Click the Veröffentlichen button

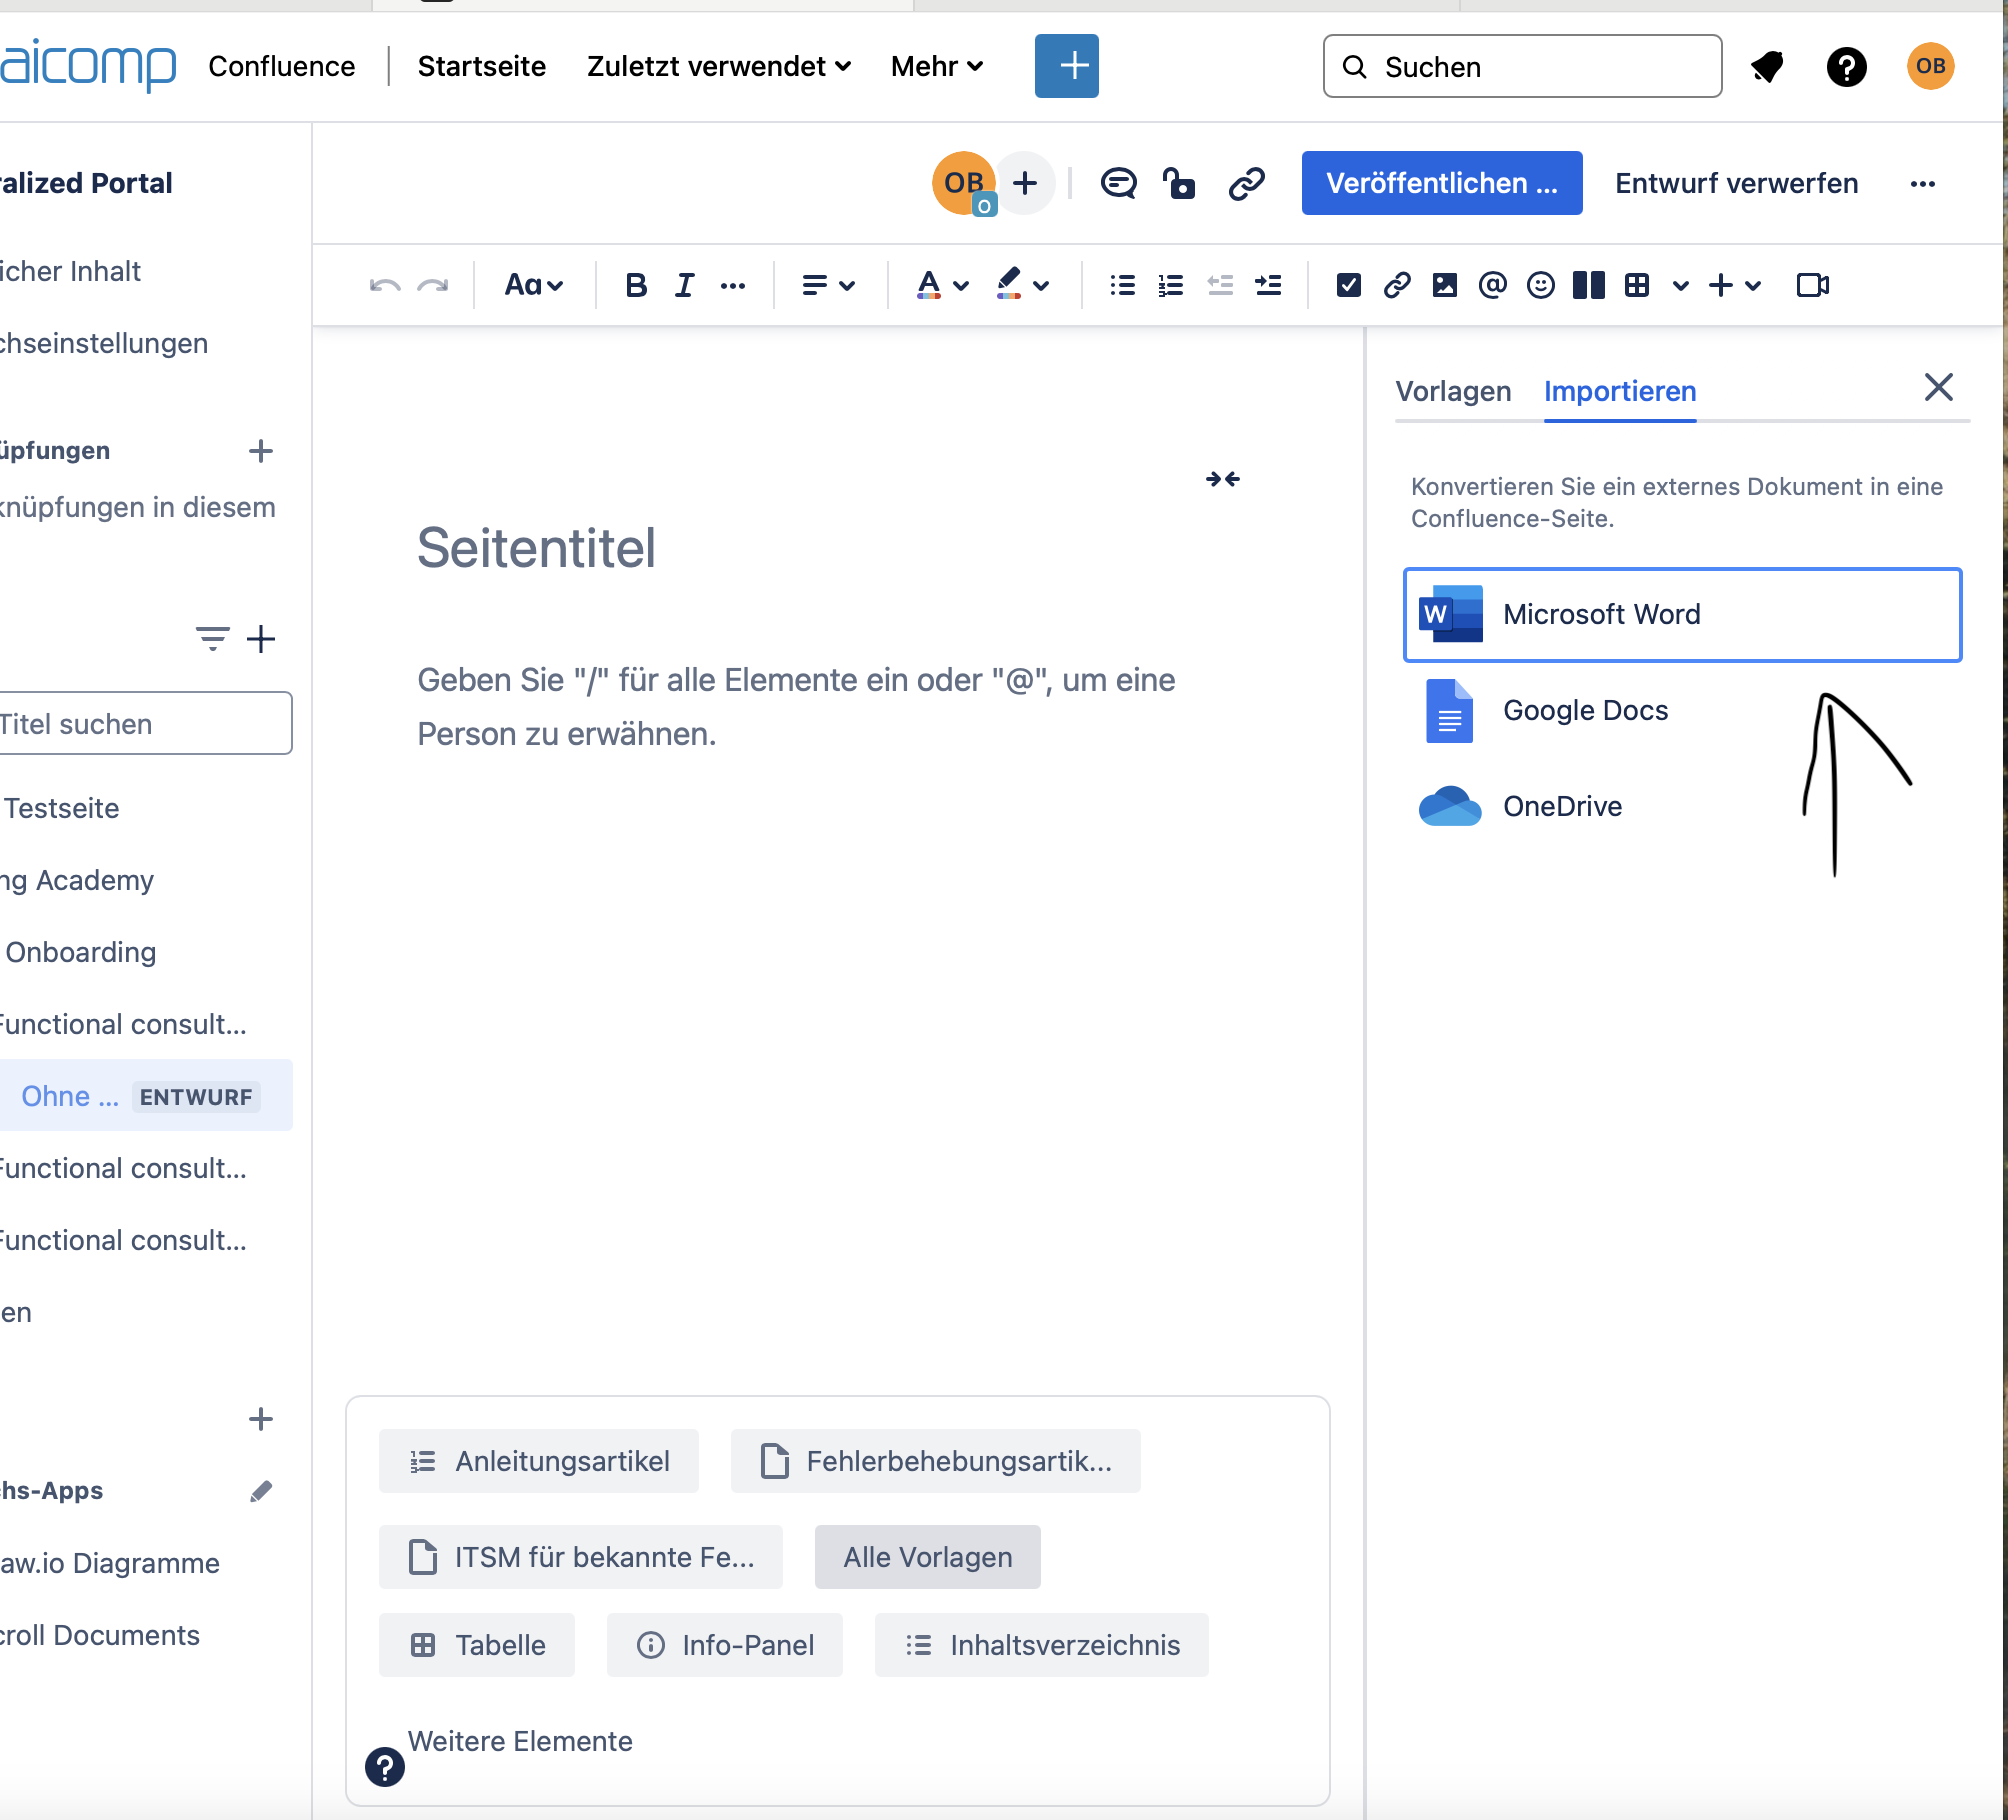click(1441, 183)
